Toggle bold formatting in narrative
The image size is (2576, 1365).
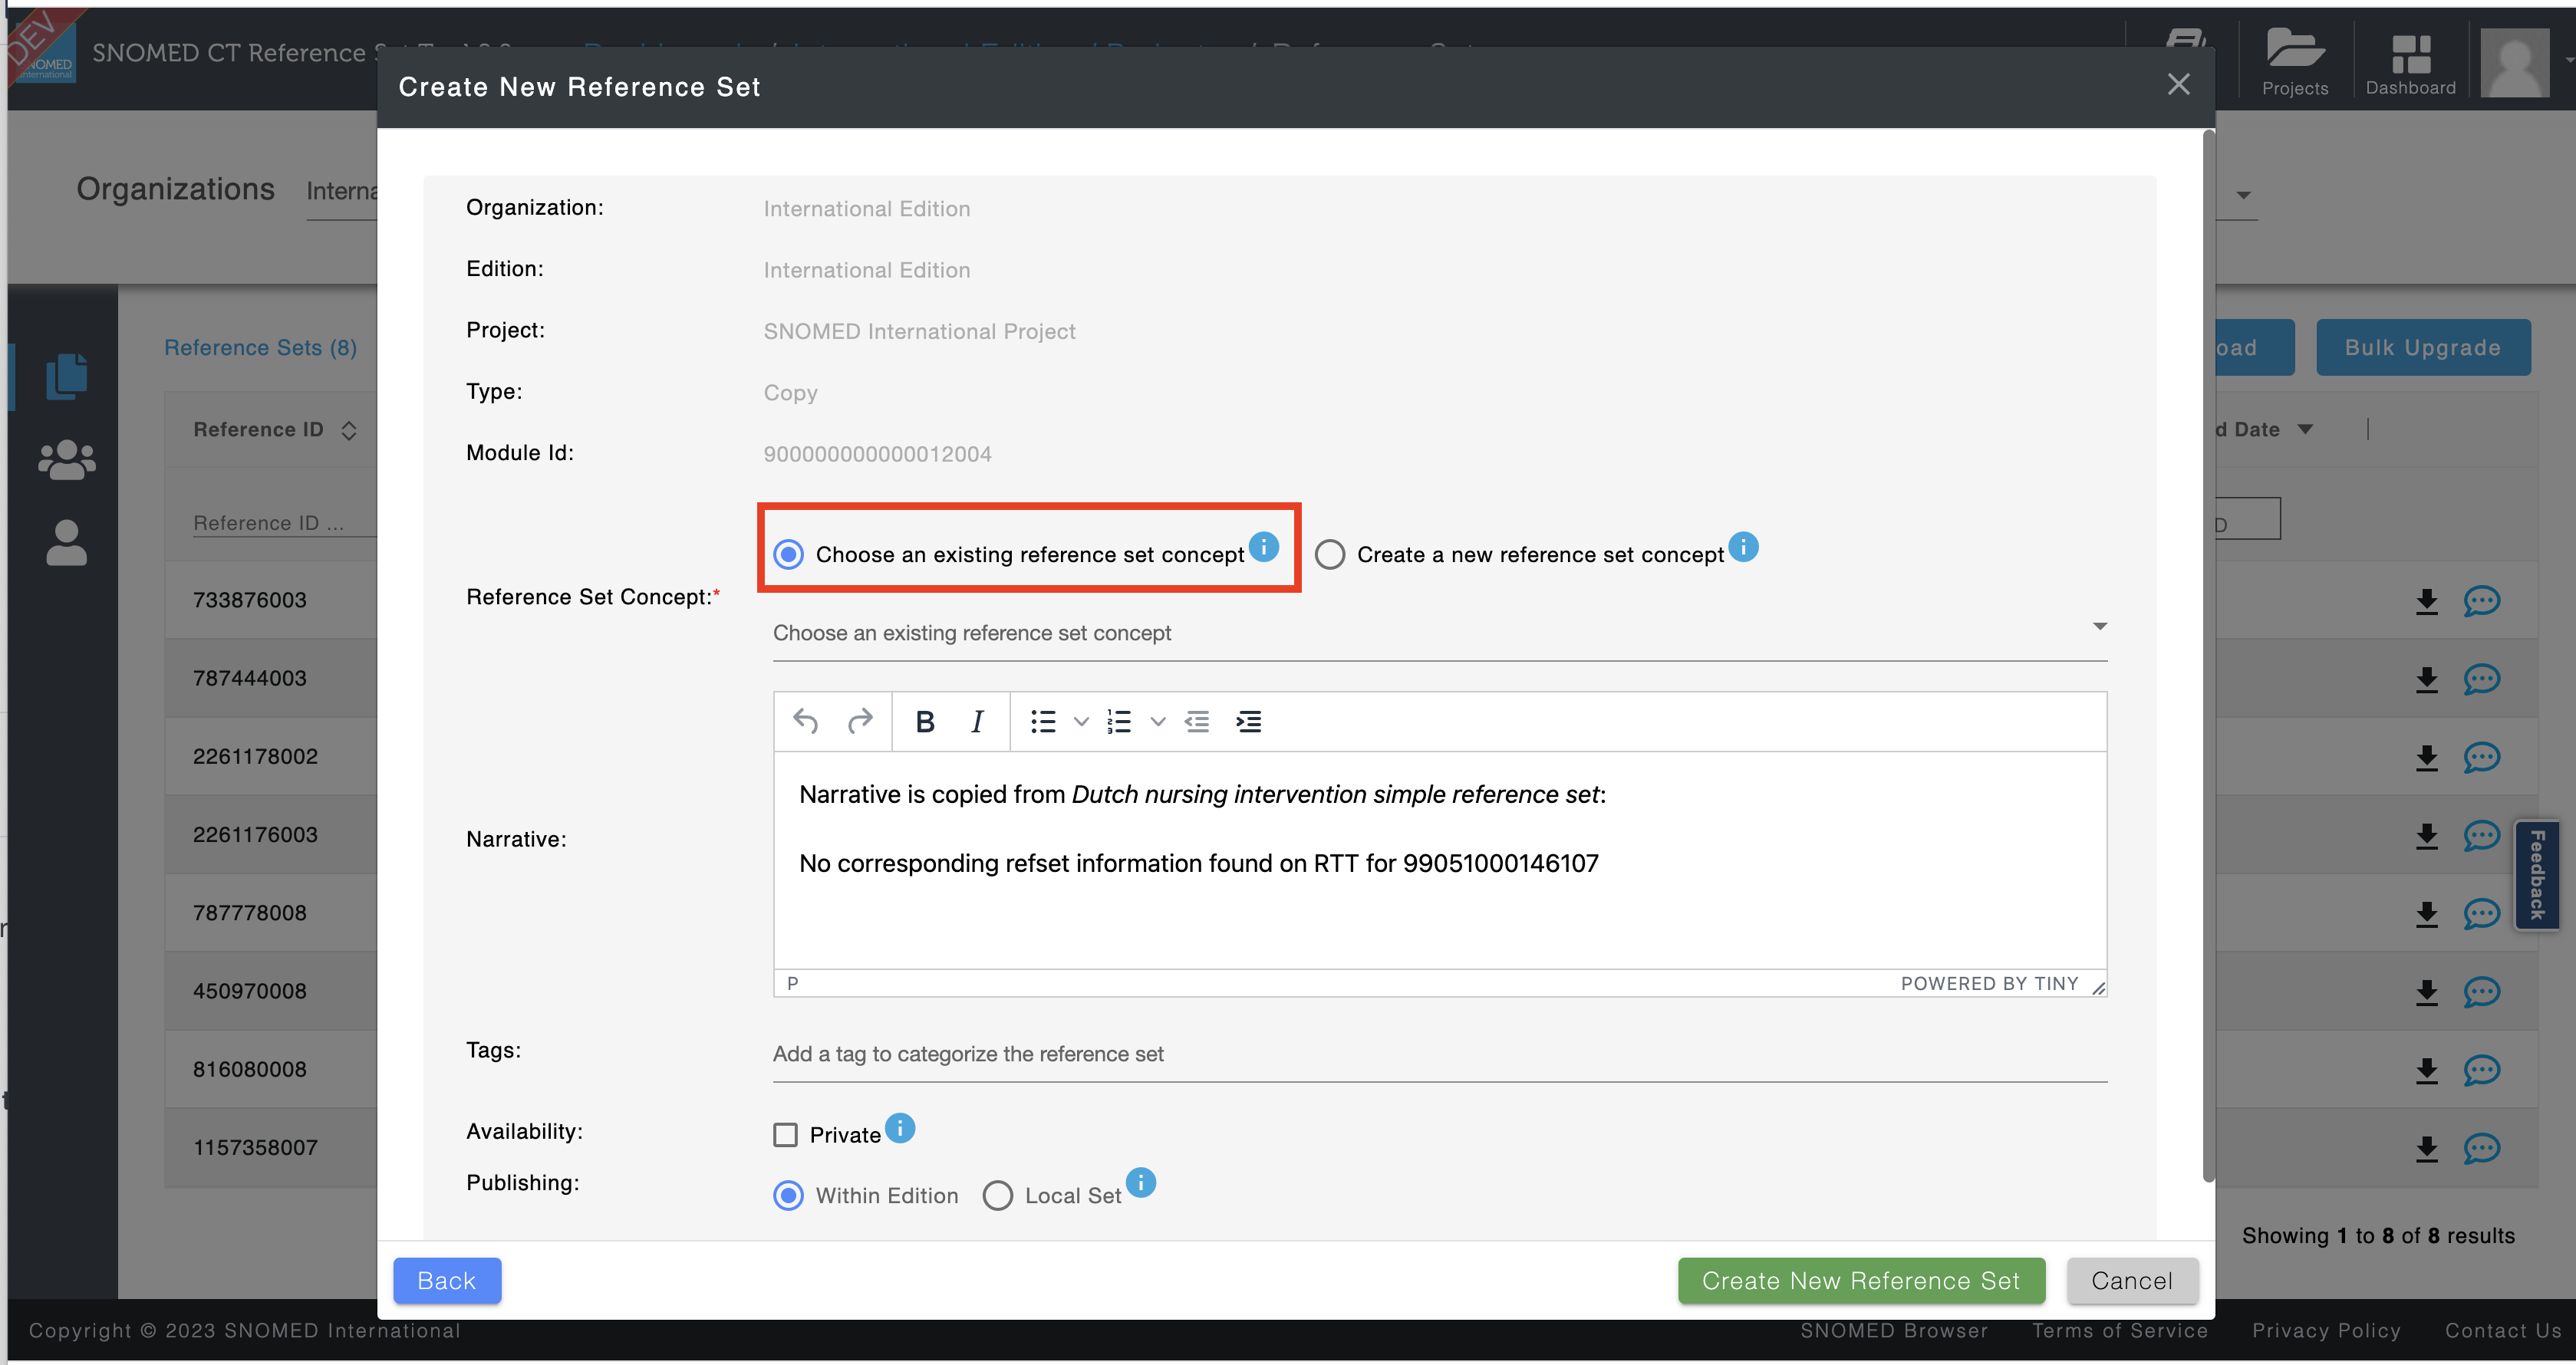pos(925,721)
